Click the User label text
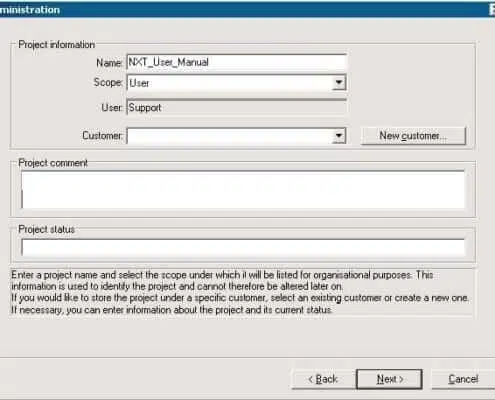 pos(112,107)
